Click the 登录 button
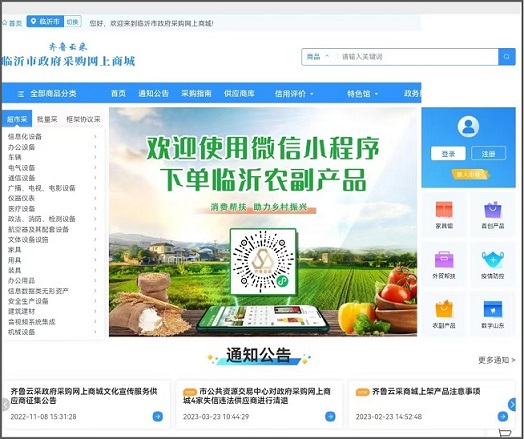The width and height of the screenshot is (524, 439). pos(448,154)
